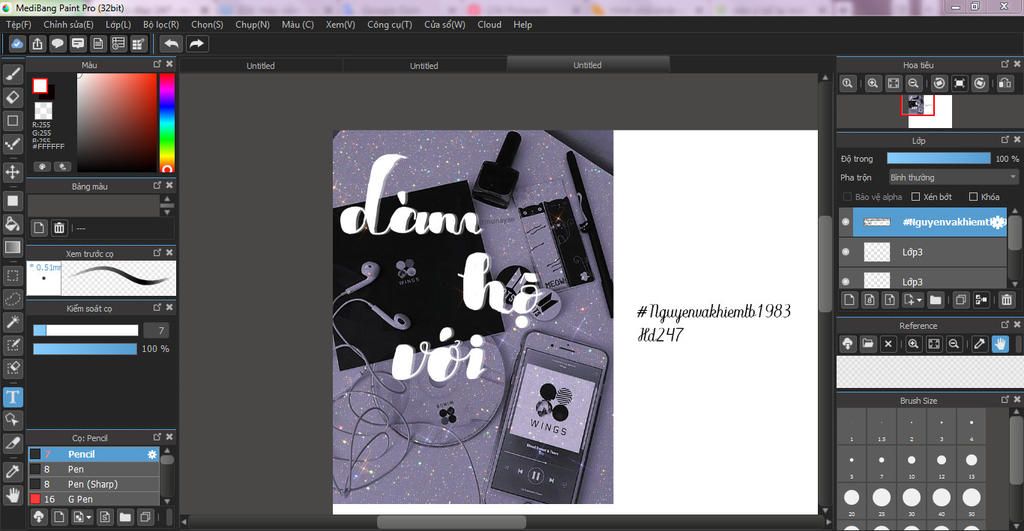The height and width of the screenshot is (531, 1024).
Task: Open reference image with folder icon
Action: point(868,344)
